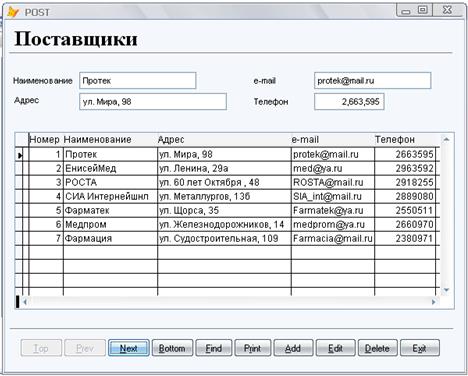
Task: Add a new supplier with Add button
Action: click(x=293, y=348)
